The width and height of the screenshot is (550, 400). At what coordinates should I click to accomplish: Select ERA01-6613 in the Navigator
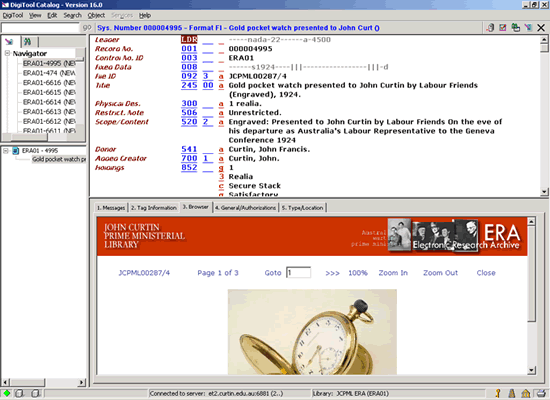pos(49,112)
